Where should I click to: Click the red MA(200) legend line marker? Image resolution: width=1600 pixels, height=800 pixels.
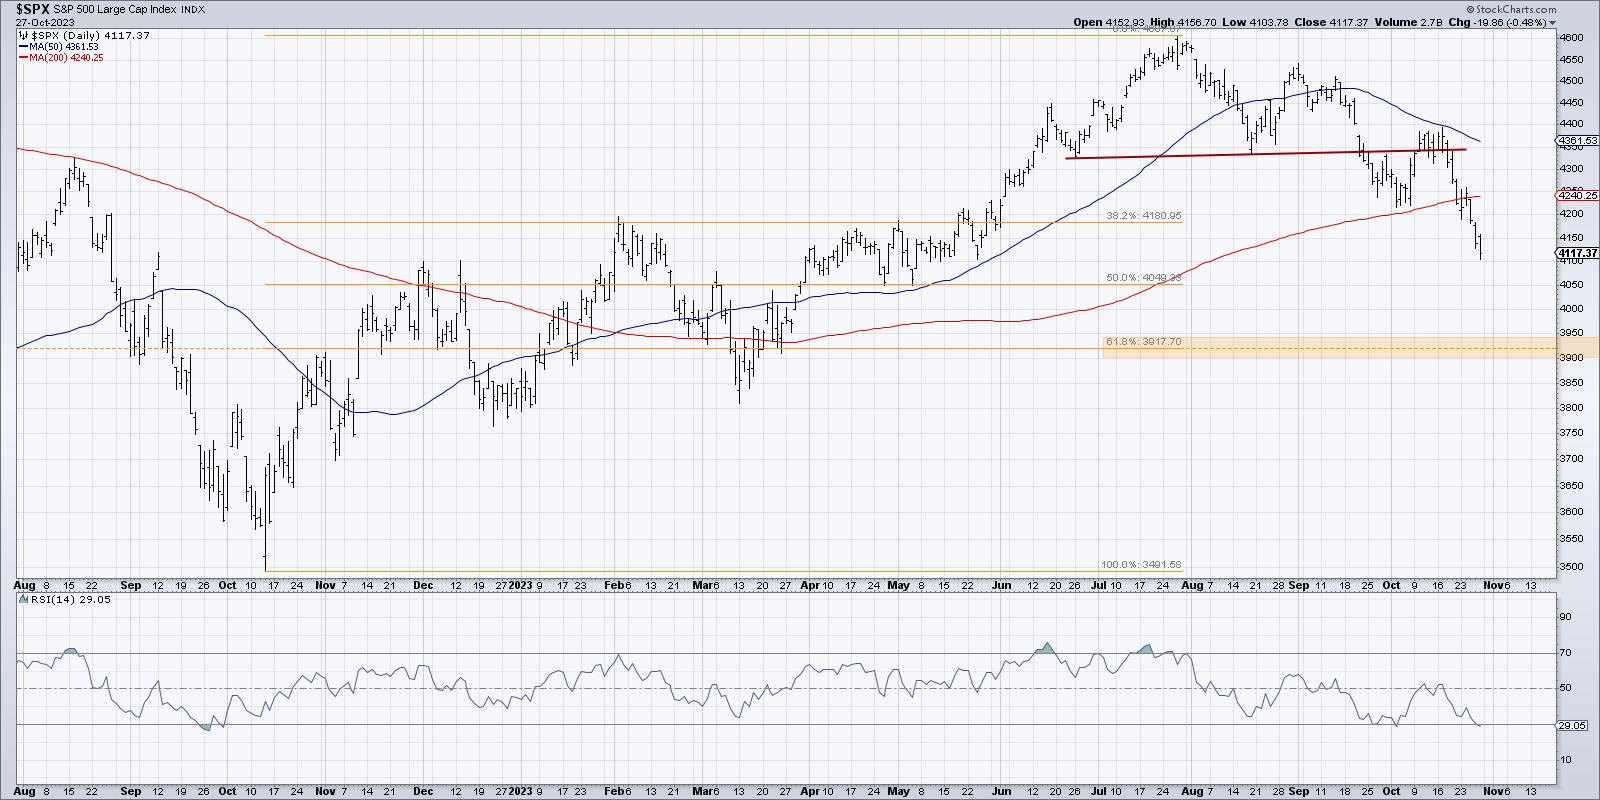coord(22,58)
